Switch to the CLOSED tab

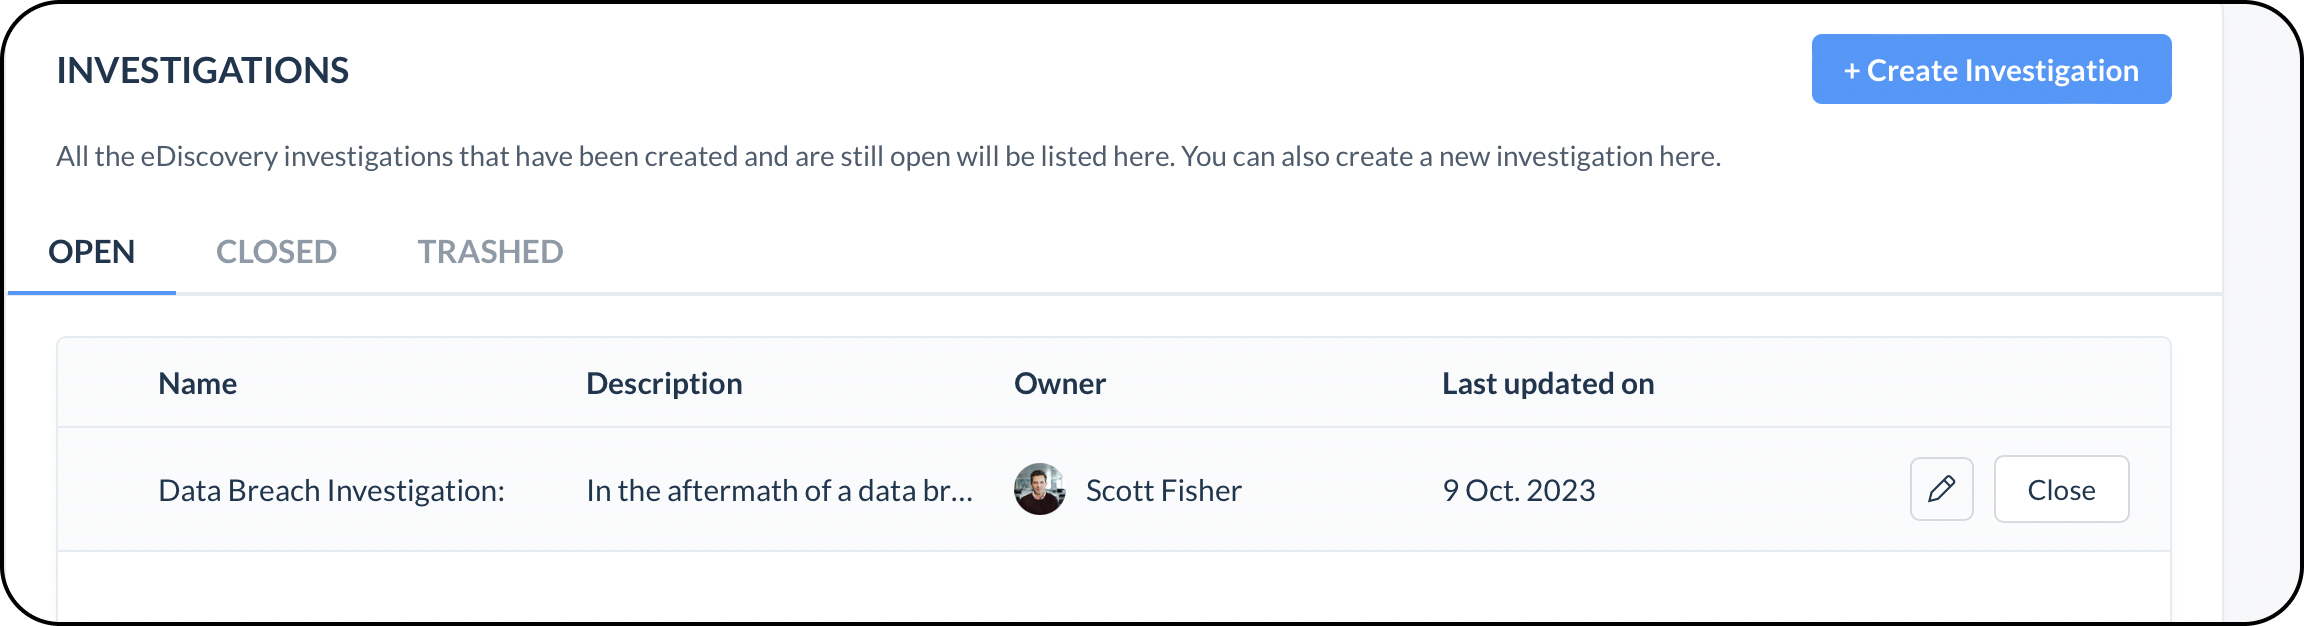[x=276, y=252]
